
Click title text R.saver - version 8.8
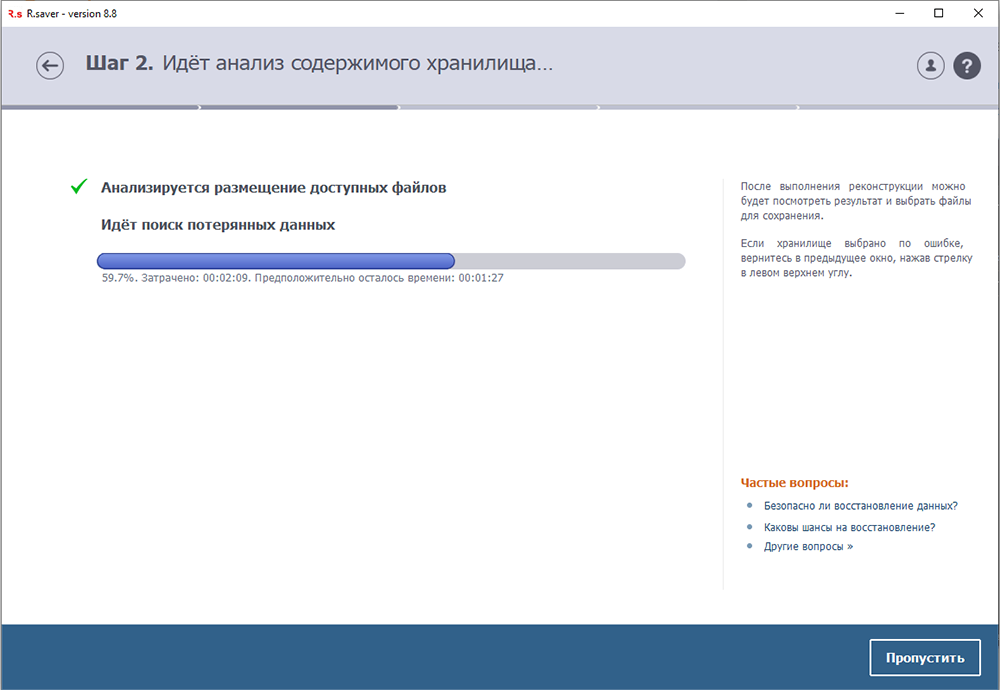[x=71, y=13]
